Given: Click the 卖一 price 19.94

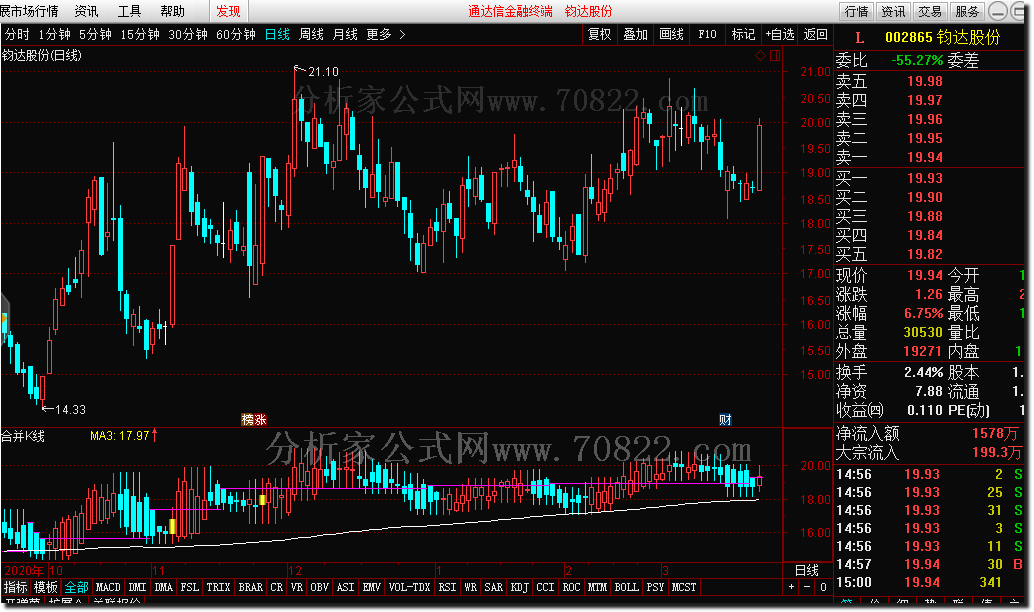Looking at the screenshot, I should point(925,157).
